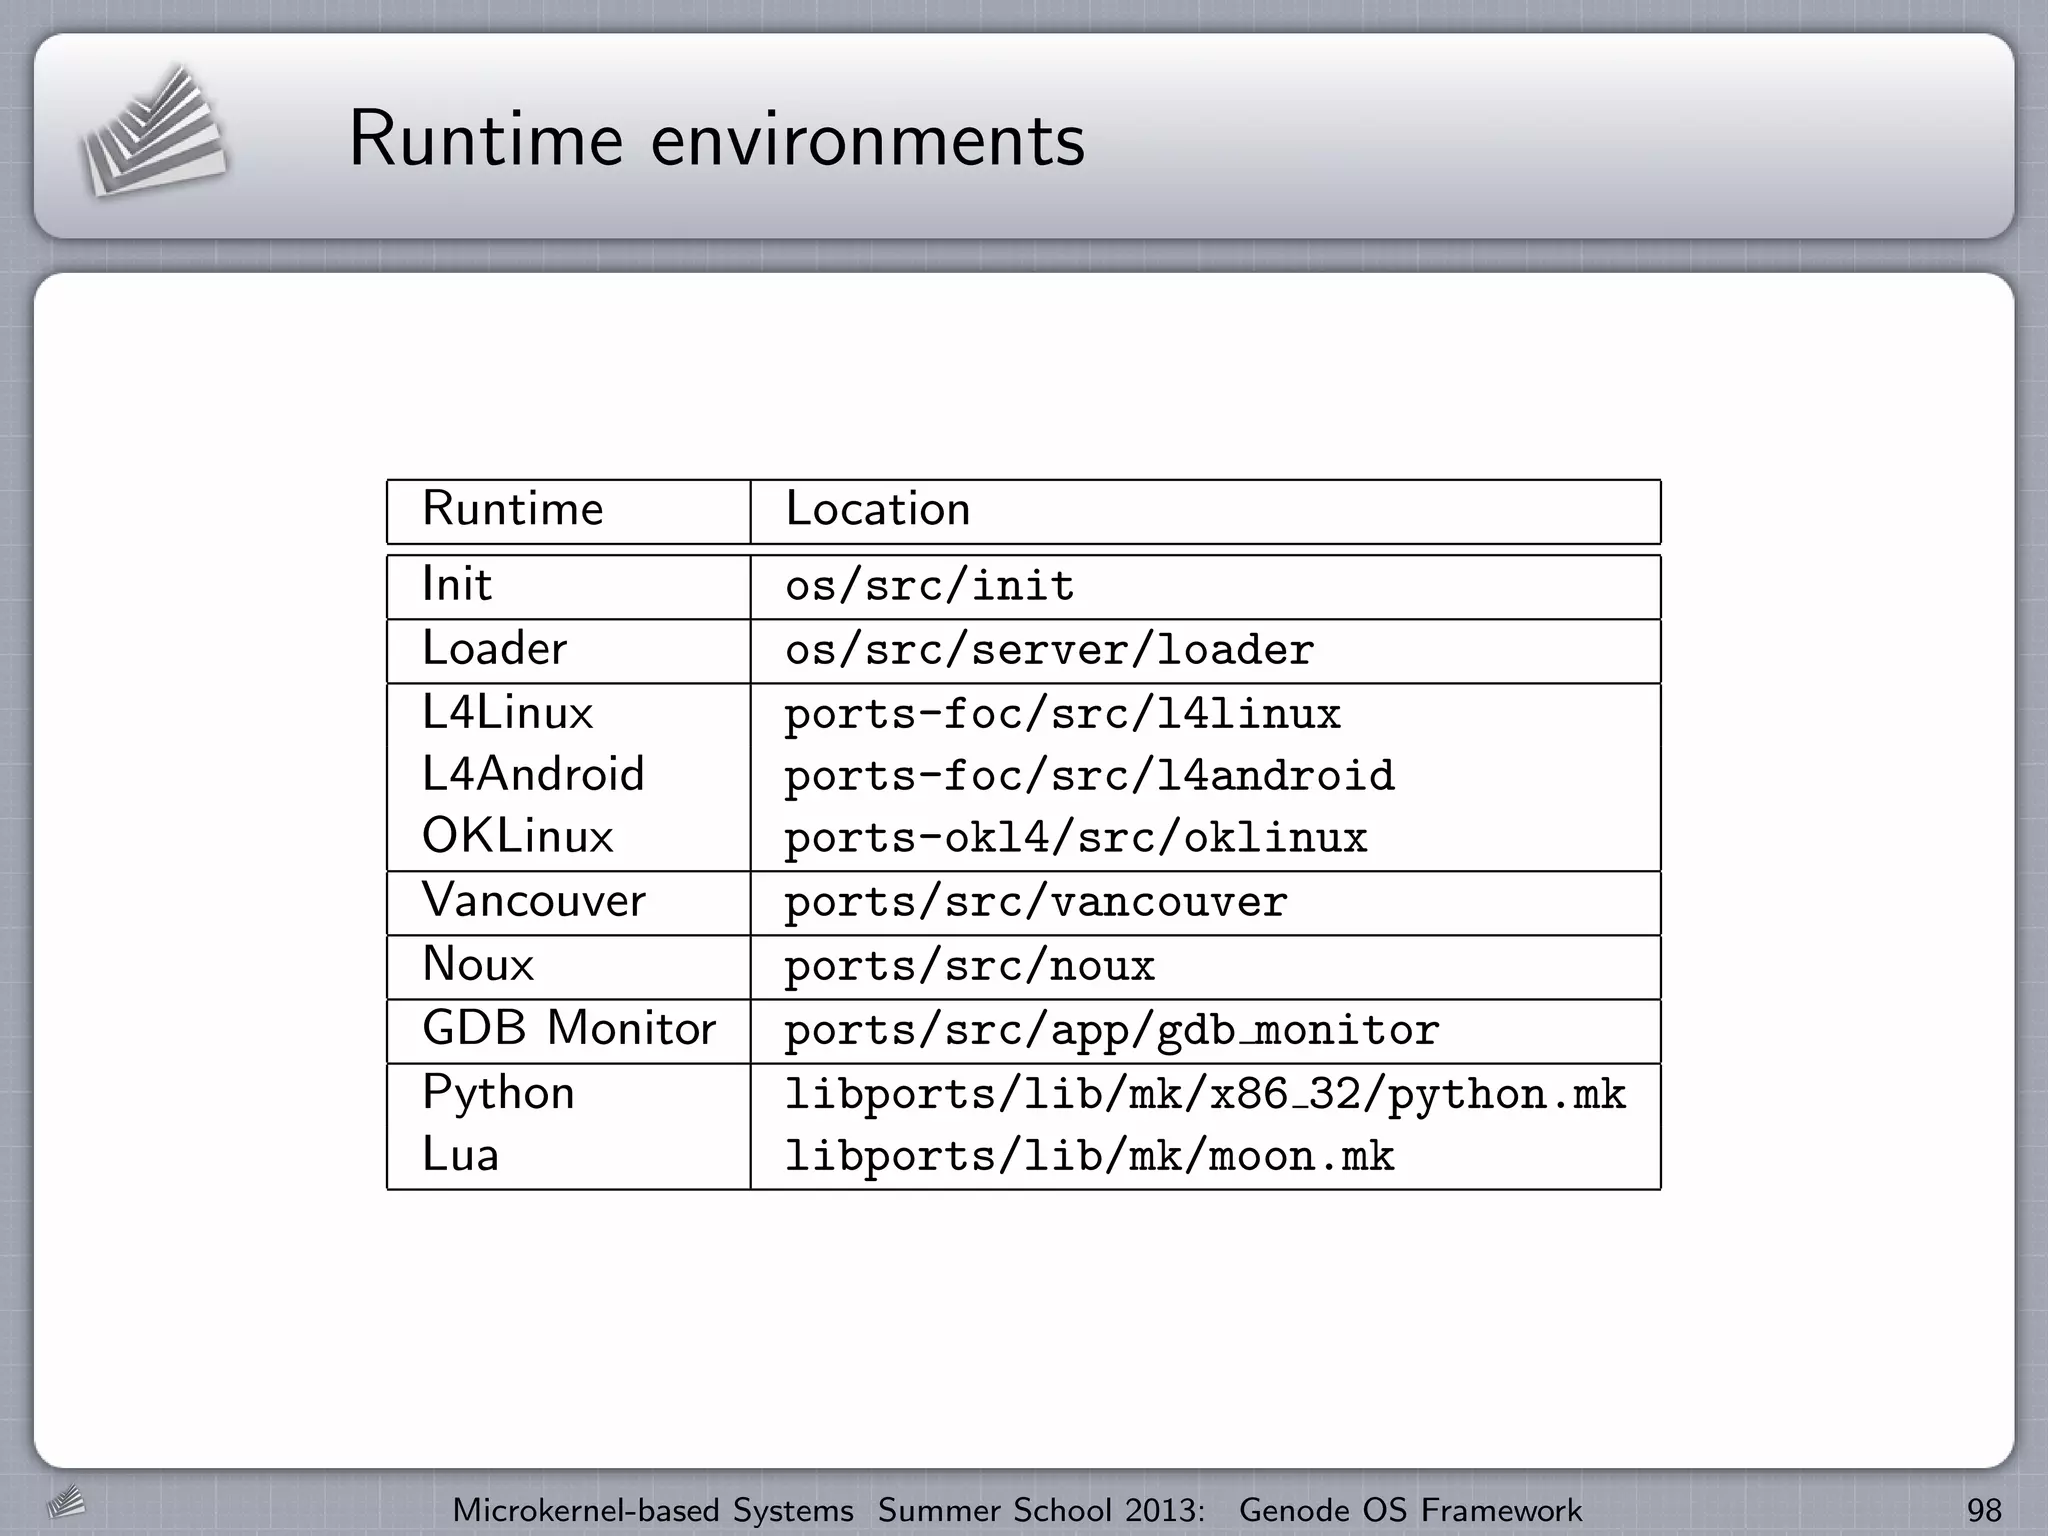This screenshot has height=1536, width=2048.
Task: Click os/src/server/loader path text
Action: click(1049, 650)
